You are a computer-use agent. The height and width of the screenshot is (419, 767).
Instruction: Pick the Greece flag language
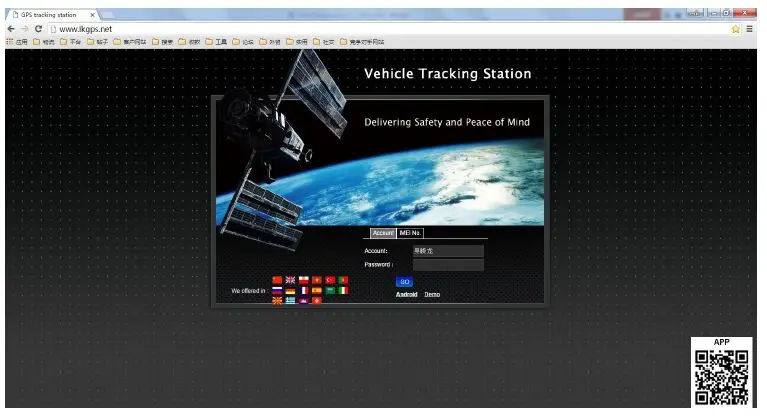(291, 300)
